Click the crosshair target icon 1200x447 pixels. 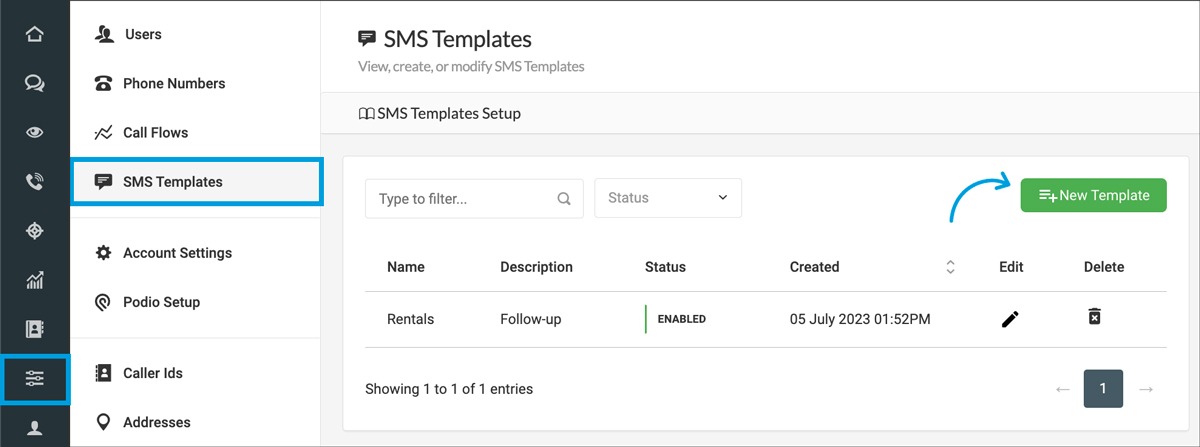click(x=35, y=230)
